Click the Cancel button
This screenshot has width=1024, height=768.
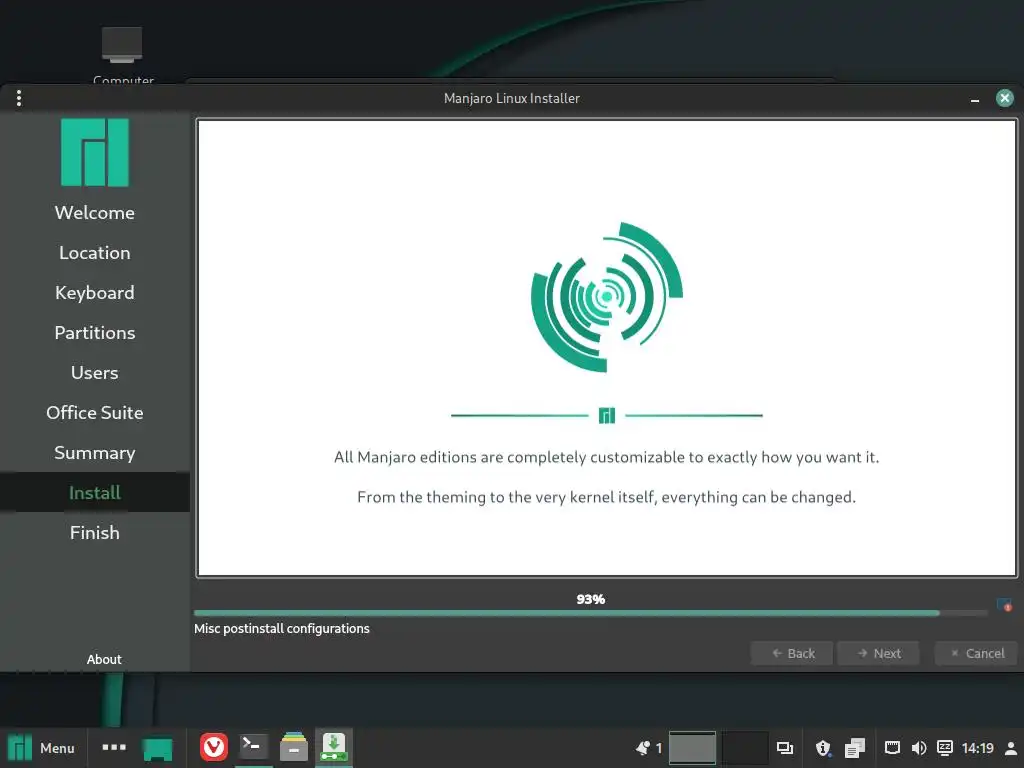976,653
